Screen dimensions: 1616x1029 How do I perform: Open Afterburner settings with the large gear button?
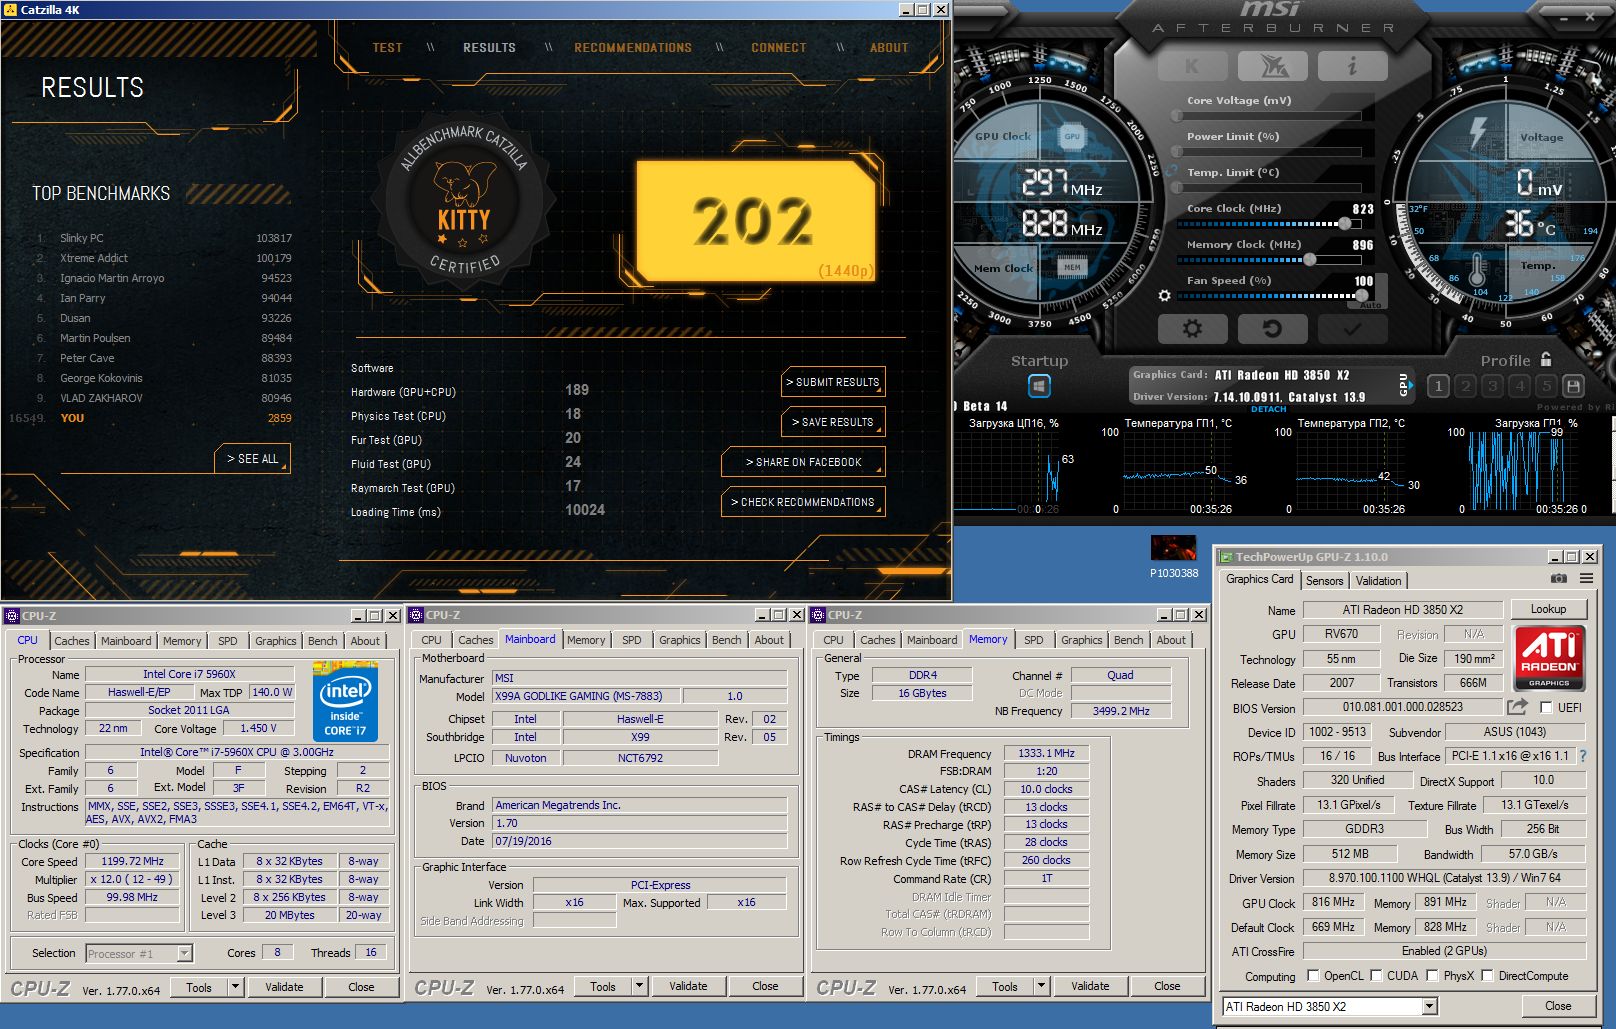[1192, 328]
